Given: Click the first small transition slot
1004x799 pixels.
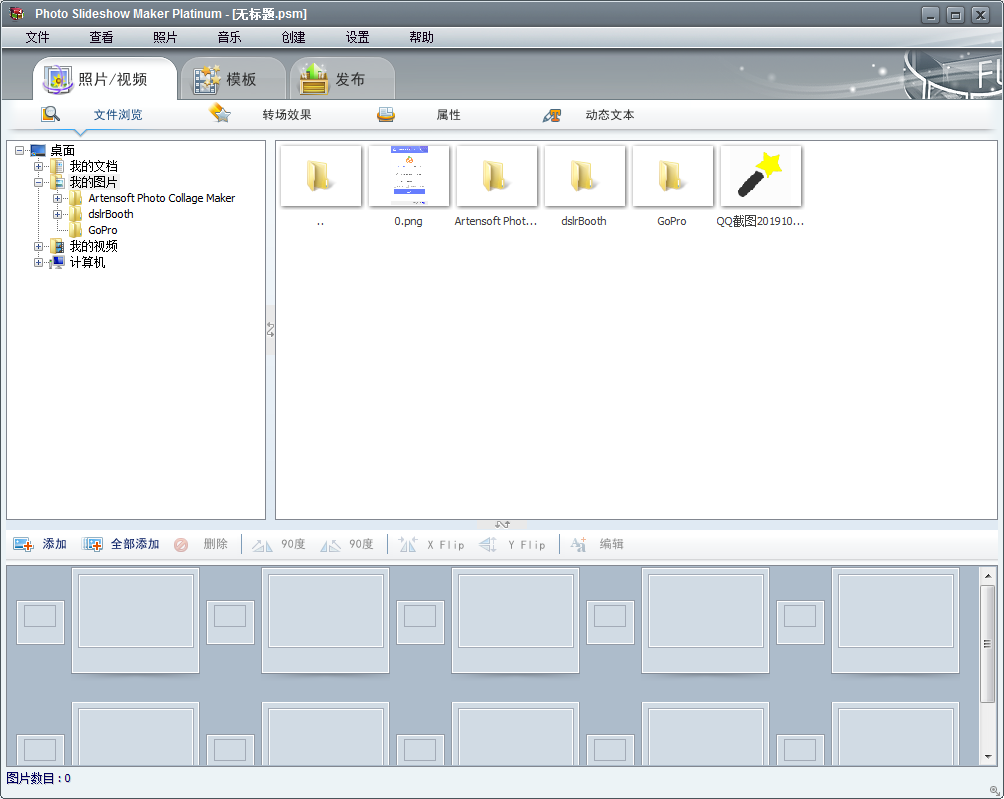Looking at the screenshot, I should coord(40,622).
